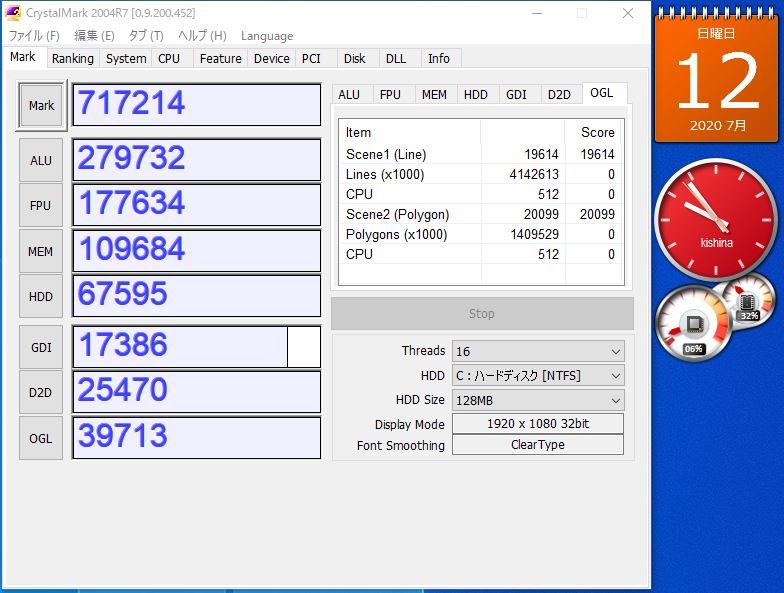Click the CPU meter gauge gadget
784x593 pixels.
[691, 324]
